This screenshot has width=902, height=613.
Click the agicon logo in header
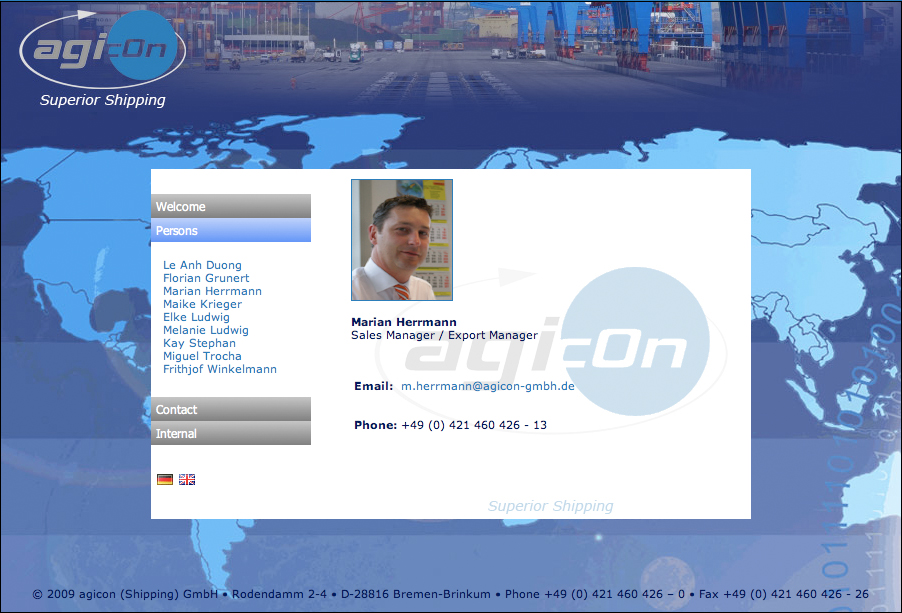[103, 48]
